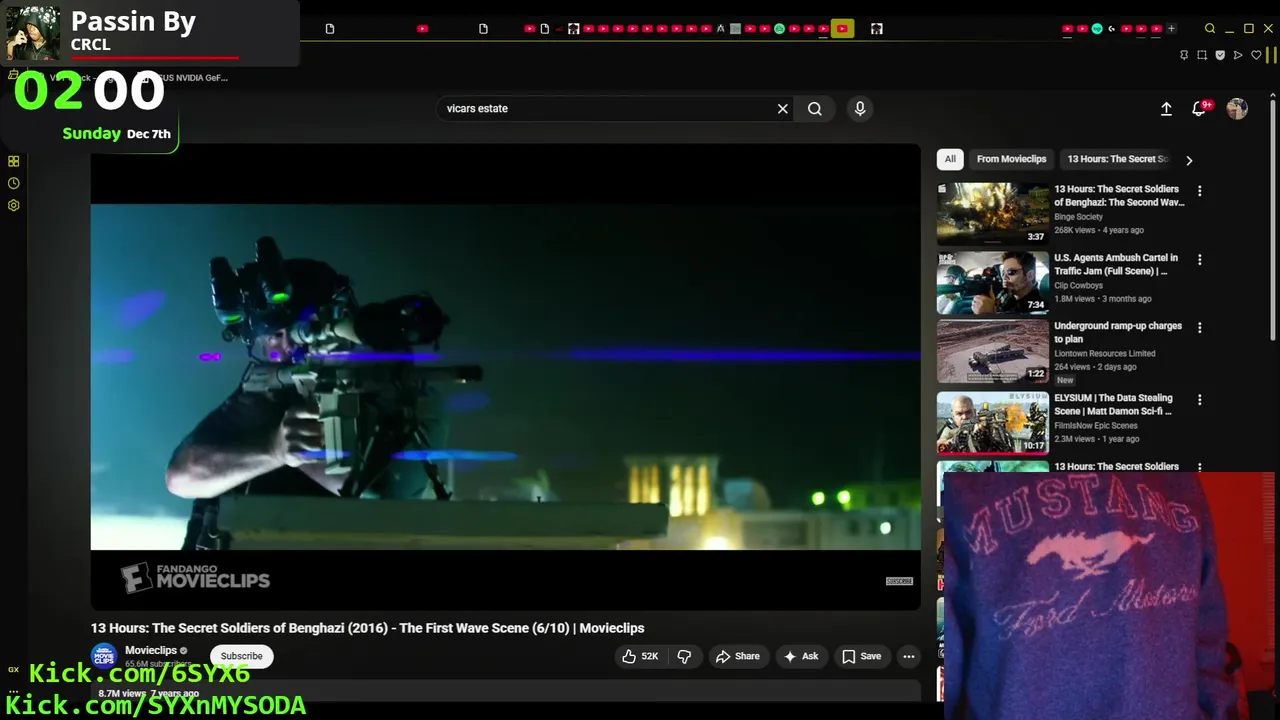Open the title 'U.S. Agents Ambush Cartel in Traffic Jam'
1280x720 pixels.
(1116, 265)
